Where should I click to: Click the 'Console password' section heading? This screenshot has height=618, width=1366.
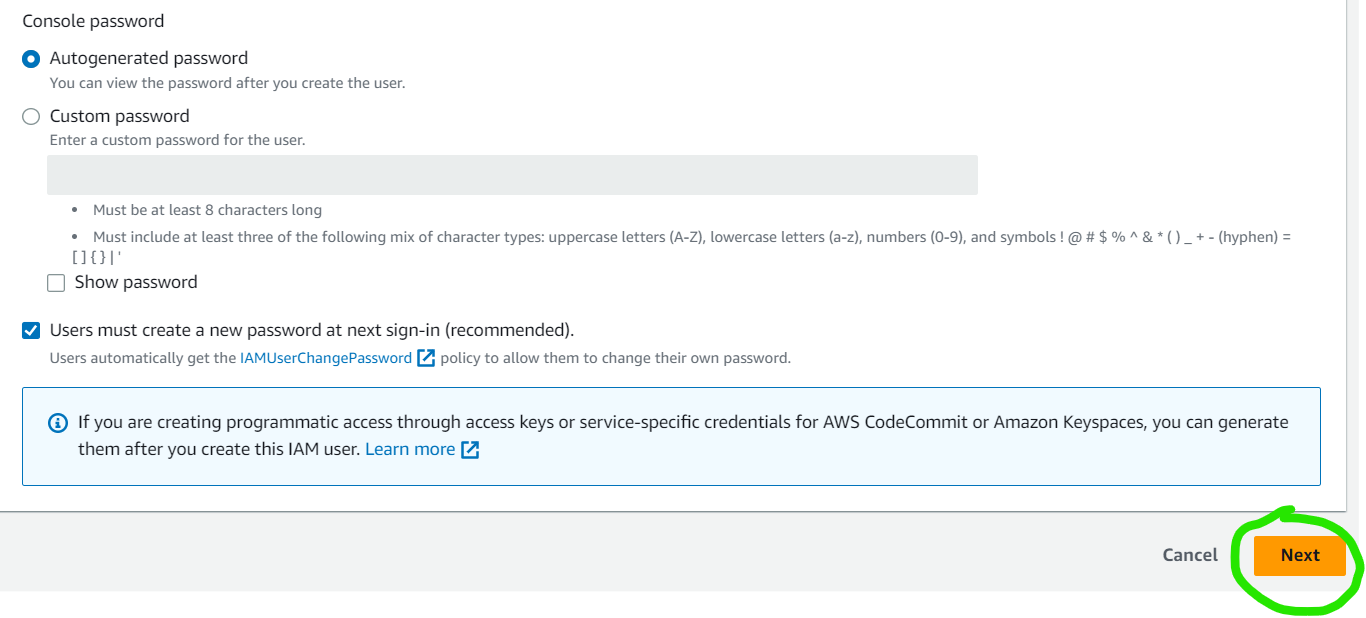click(x=93, y=21)
